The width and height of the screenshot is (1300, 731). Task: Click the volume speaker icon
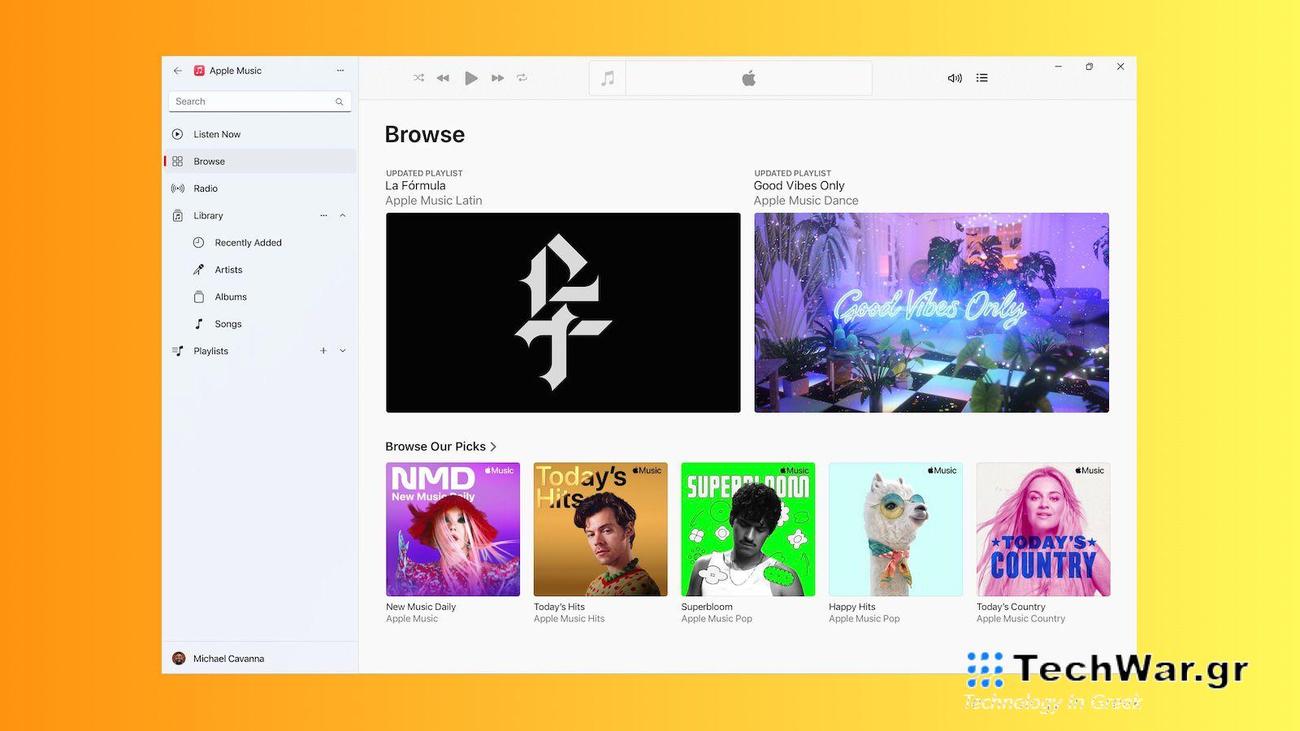(953, 77)
